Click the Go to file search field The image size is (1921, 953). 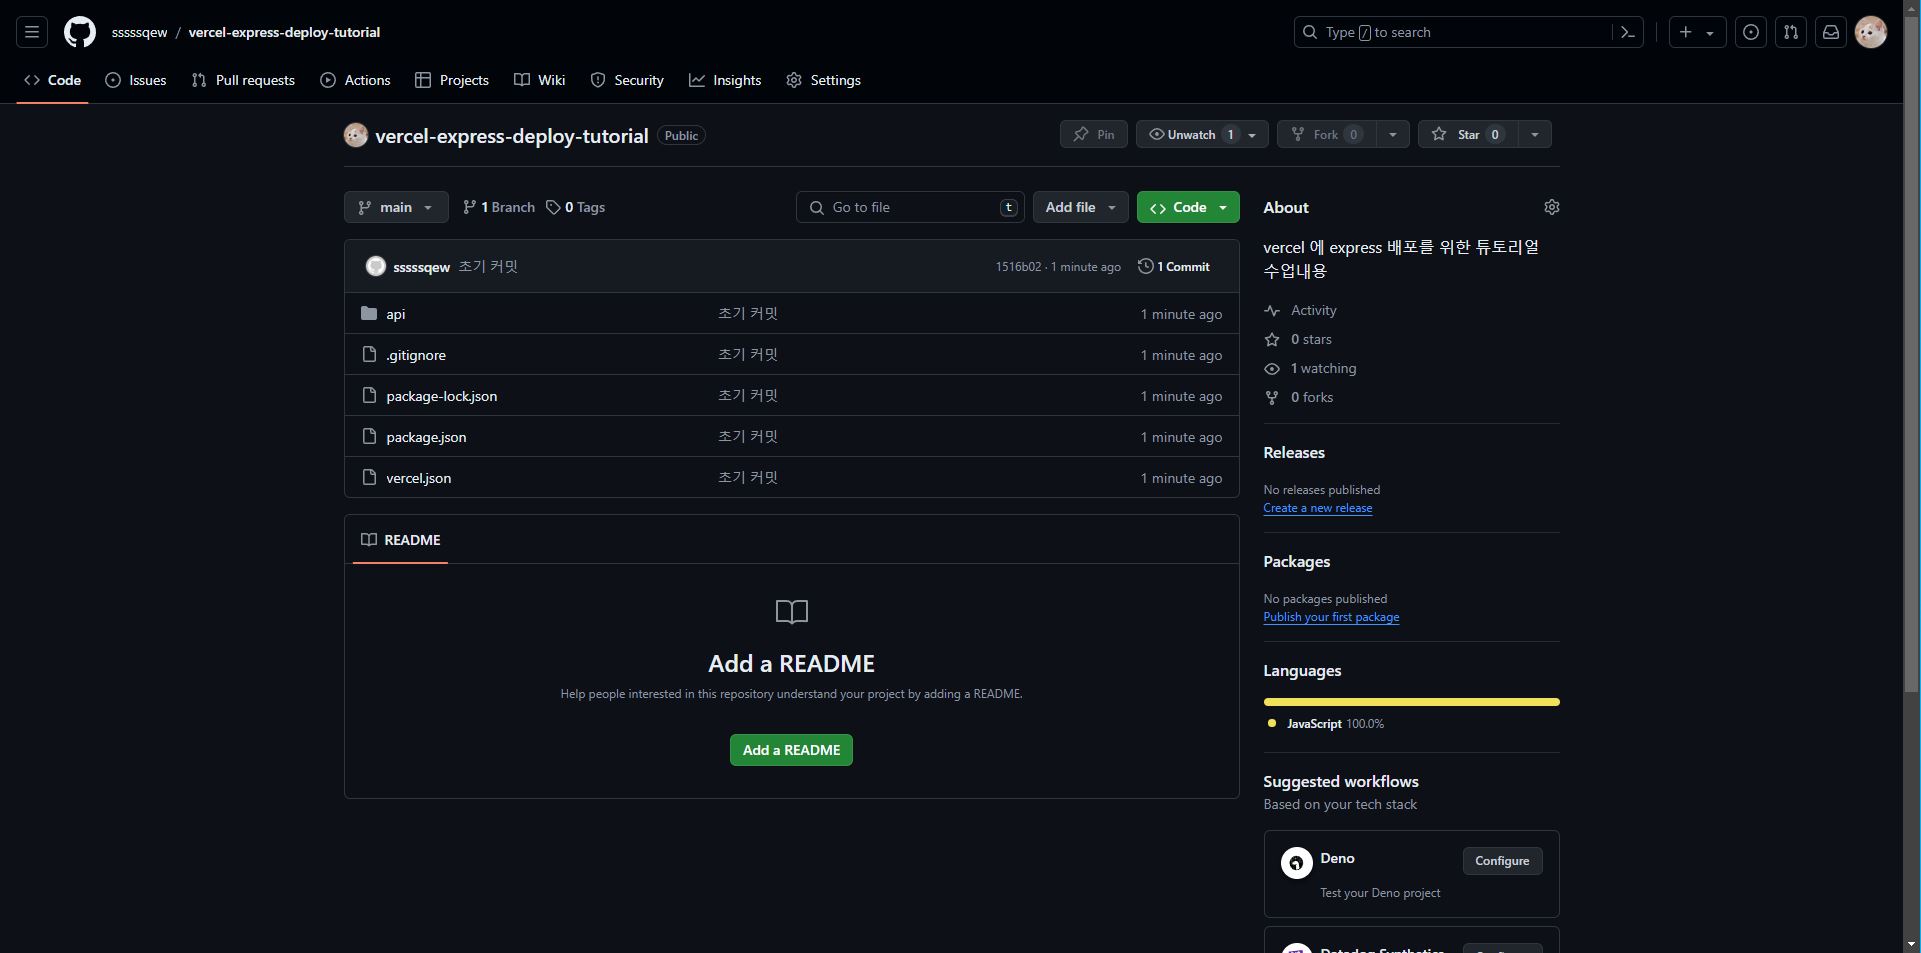tap(910, 207)
